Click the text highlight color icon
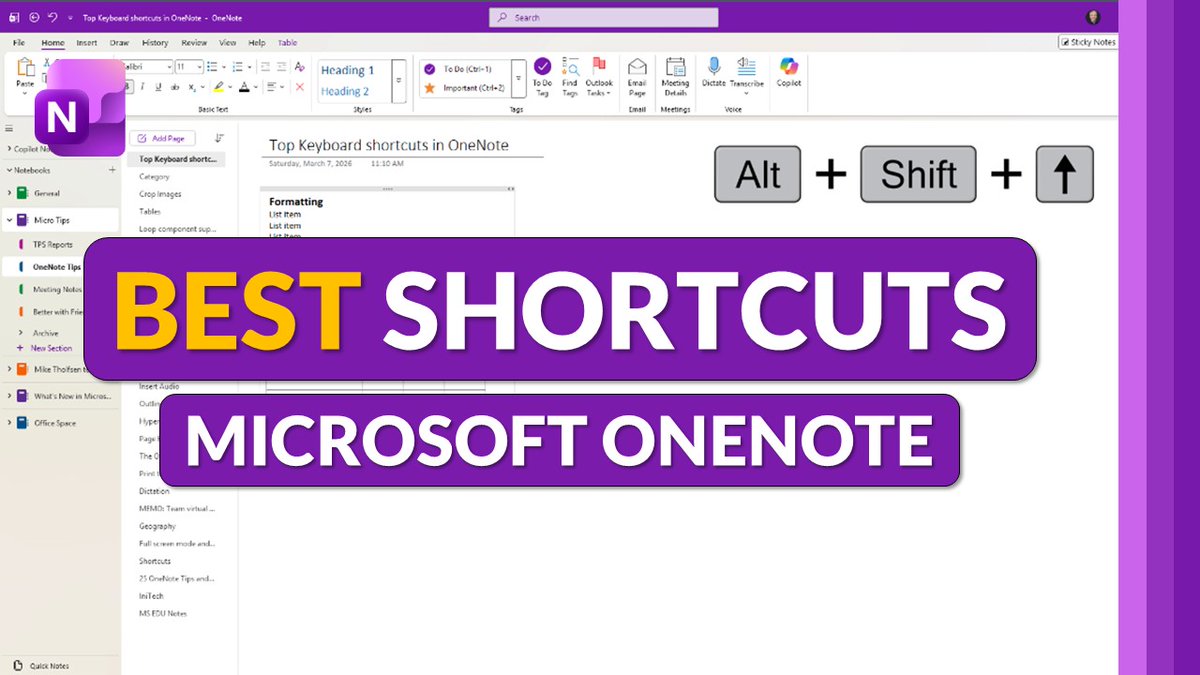Screen dimensions: 1200x675 218,87
